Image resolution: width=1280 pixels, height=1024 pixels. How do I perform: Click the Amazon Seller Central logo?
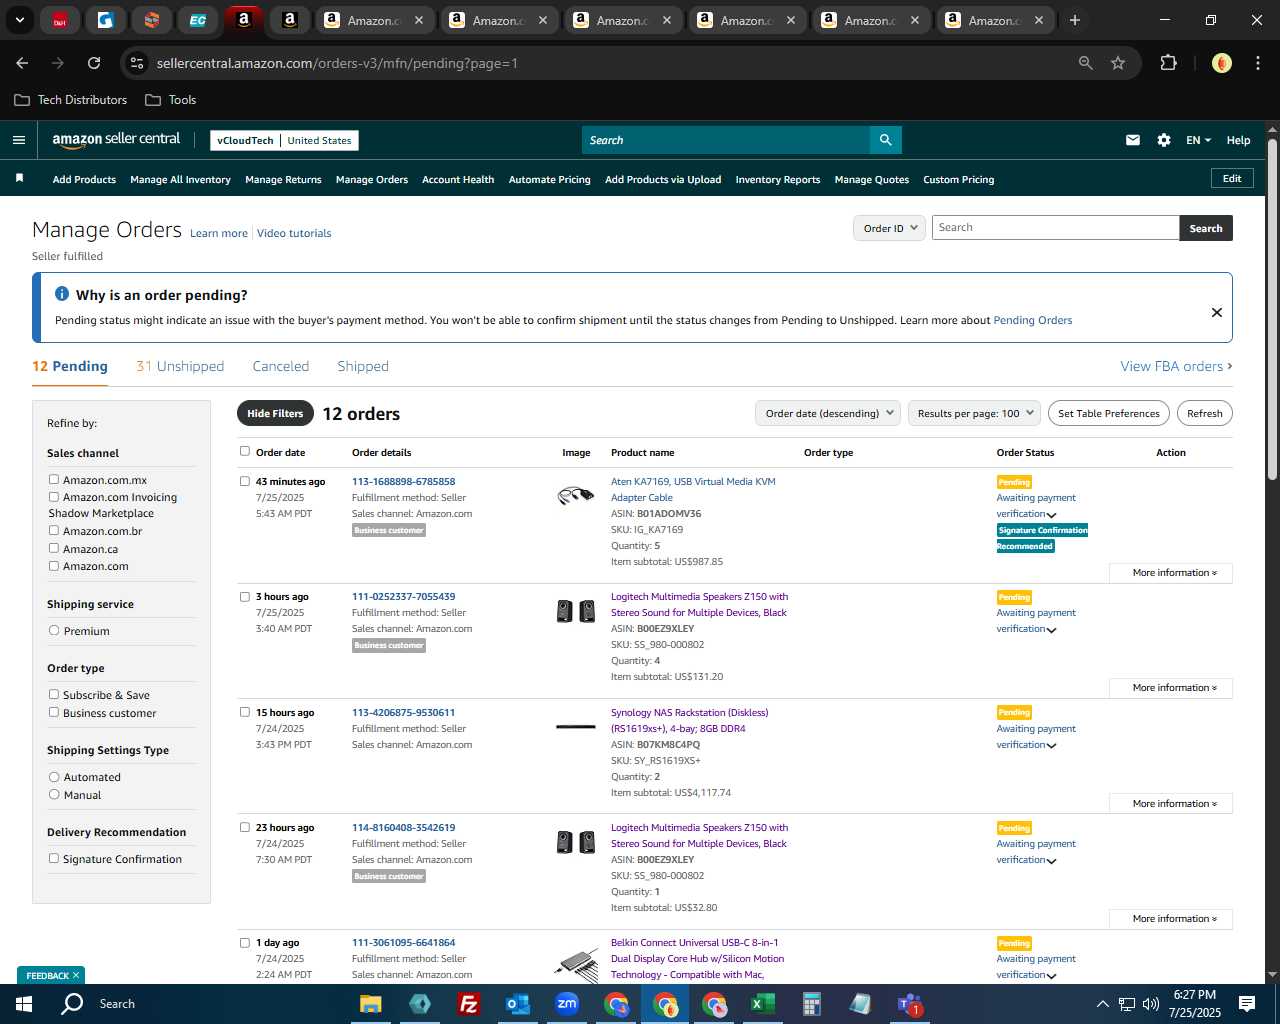[x=116, y=140]
